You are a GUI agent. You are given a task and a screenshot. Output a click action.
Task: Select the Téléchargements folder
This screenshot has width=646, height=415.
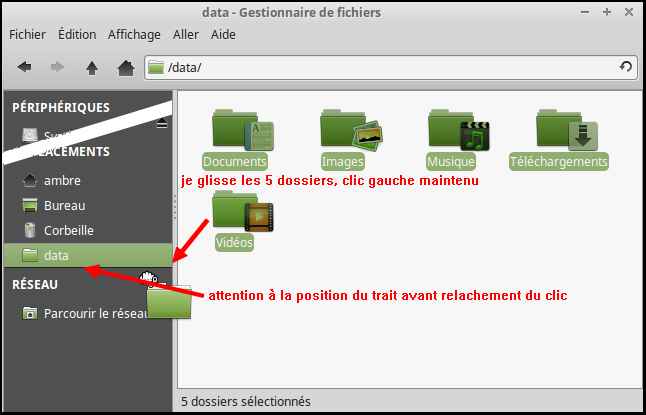click(559, 140)
